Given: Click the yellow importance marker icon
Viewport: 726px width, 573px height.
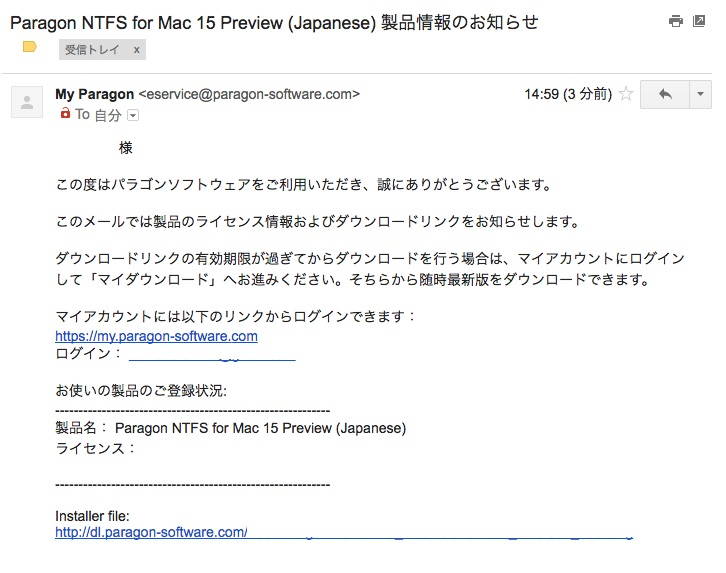Looking at the screenshot, I should point(30,47).
